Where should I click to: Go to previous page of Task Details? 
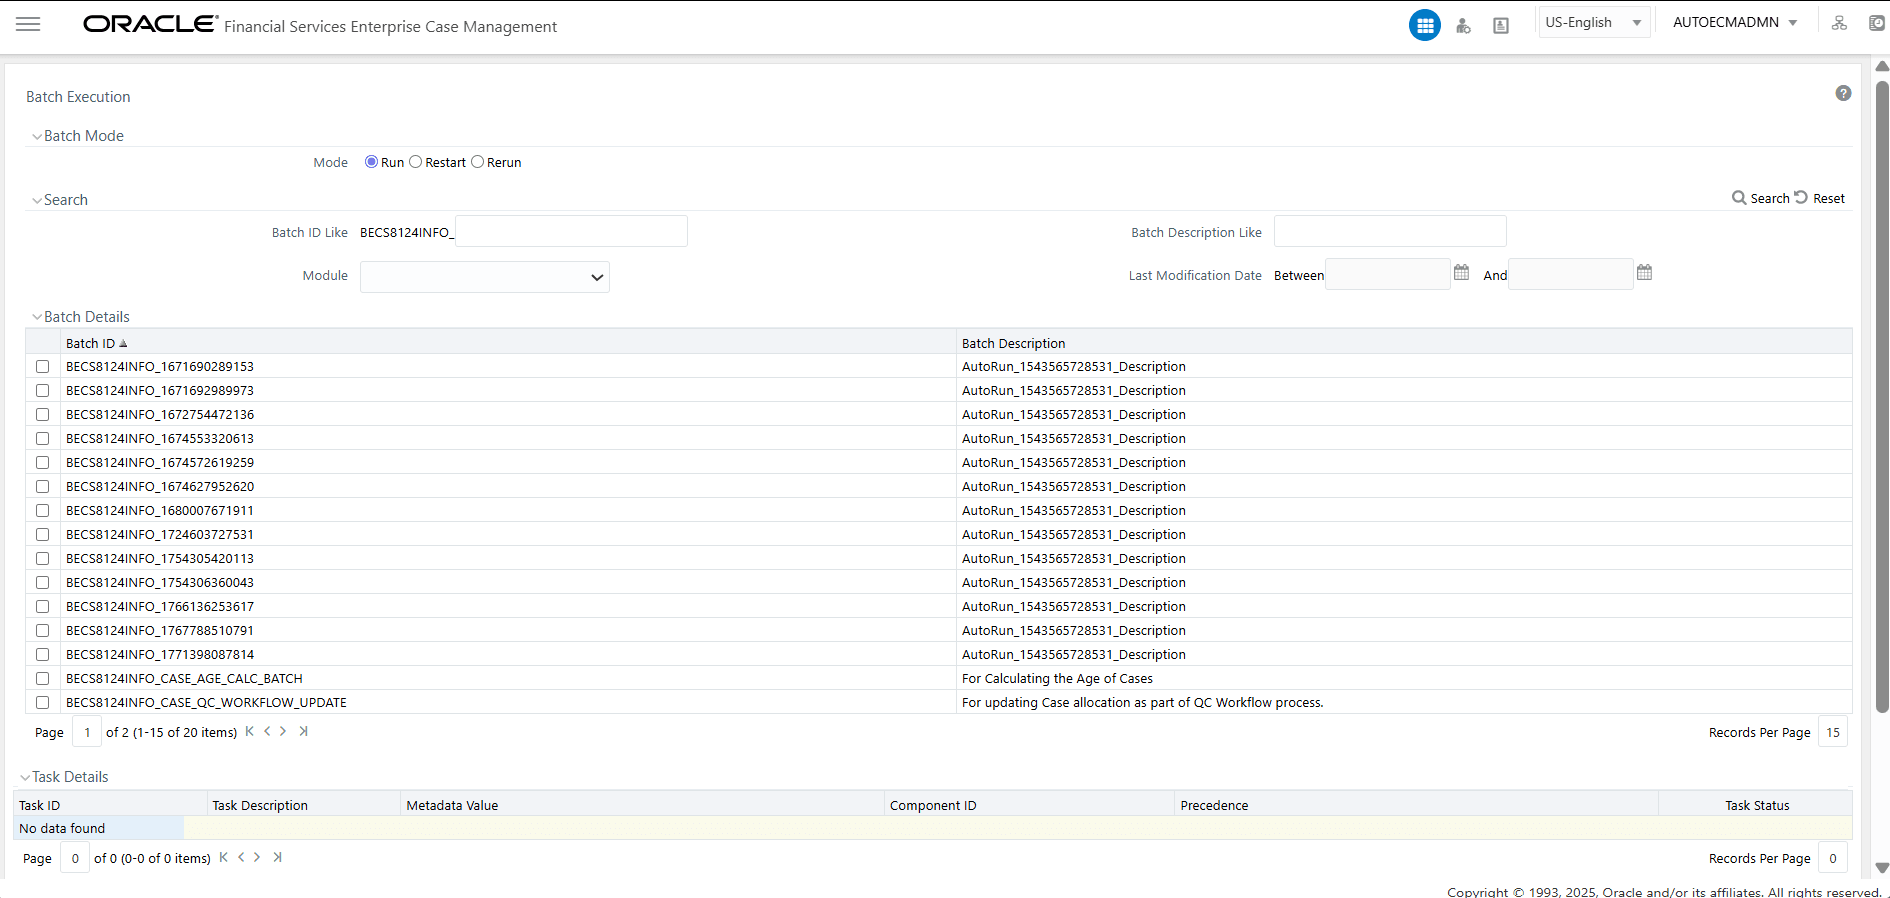pos(241,857)
